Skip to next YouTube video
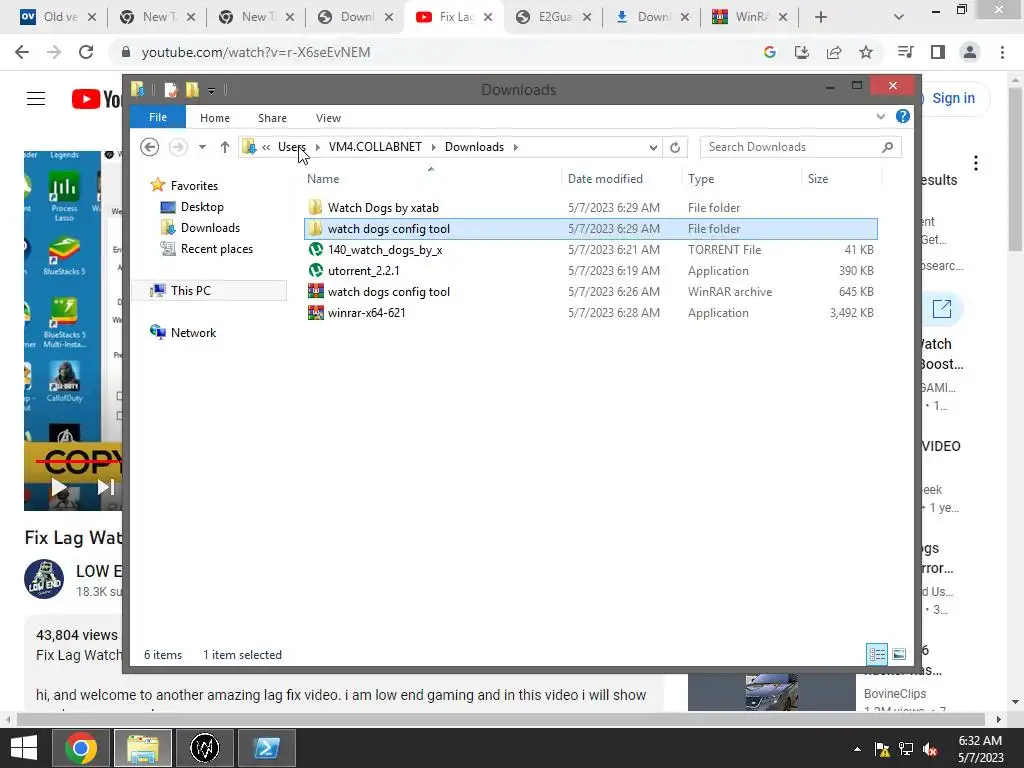This screenshot has height=768, width=1024. [106, 487]
